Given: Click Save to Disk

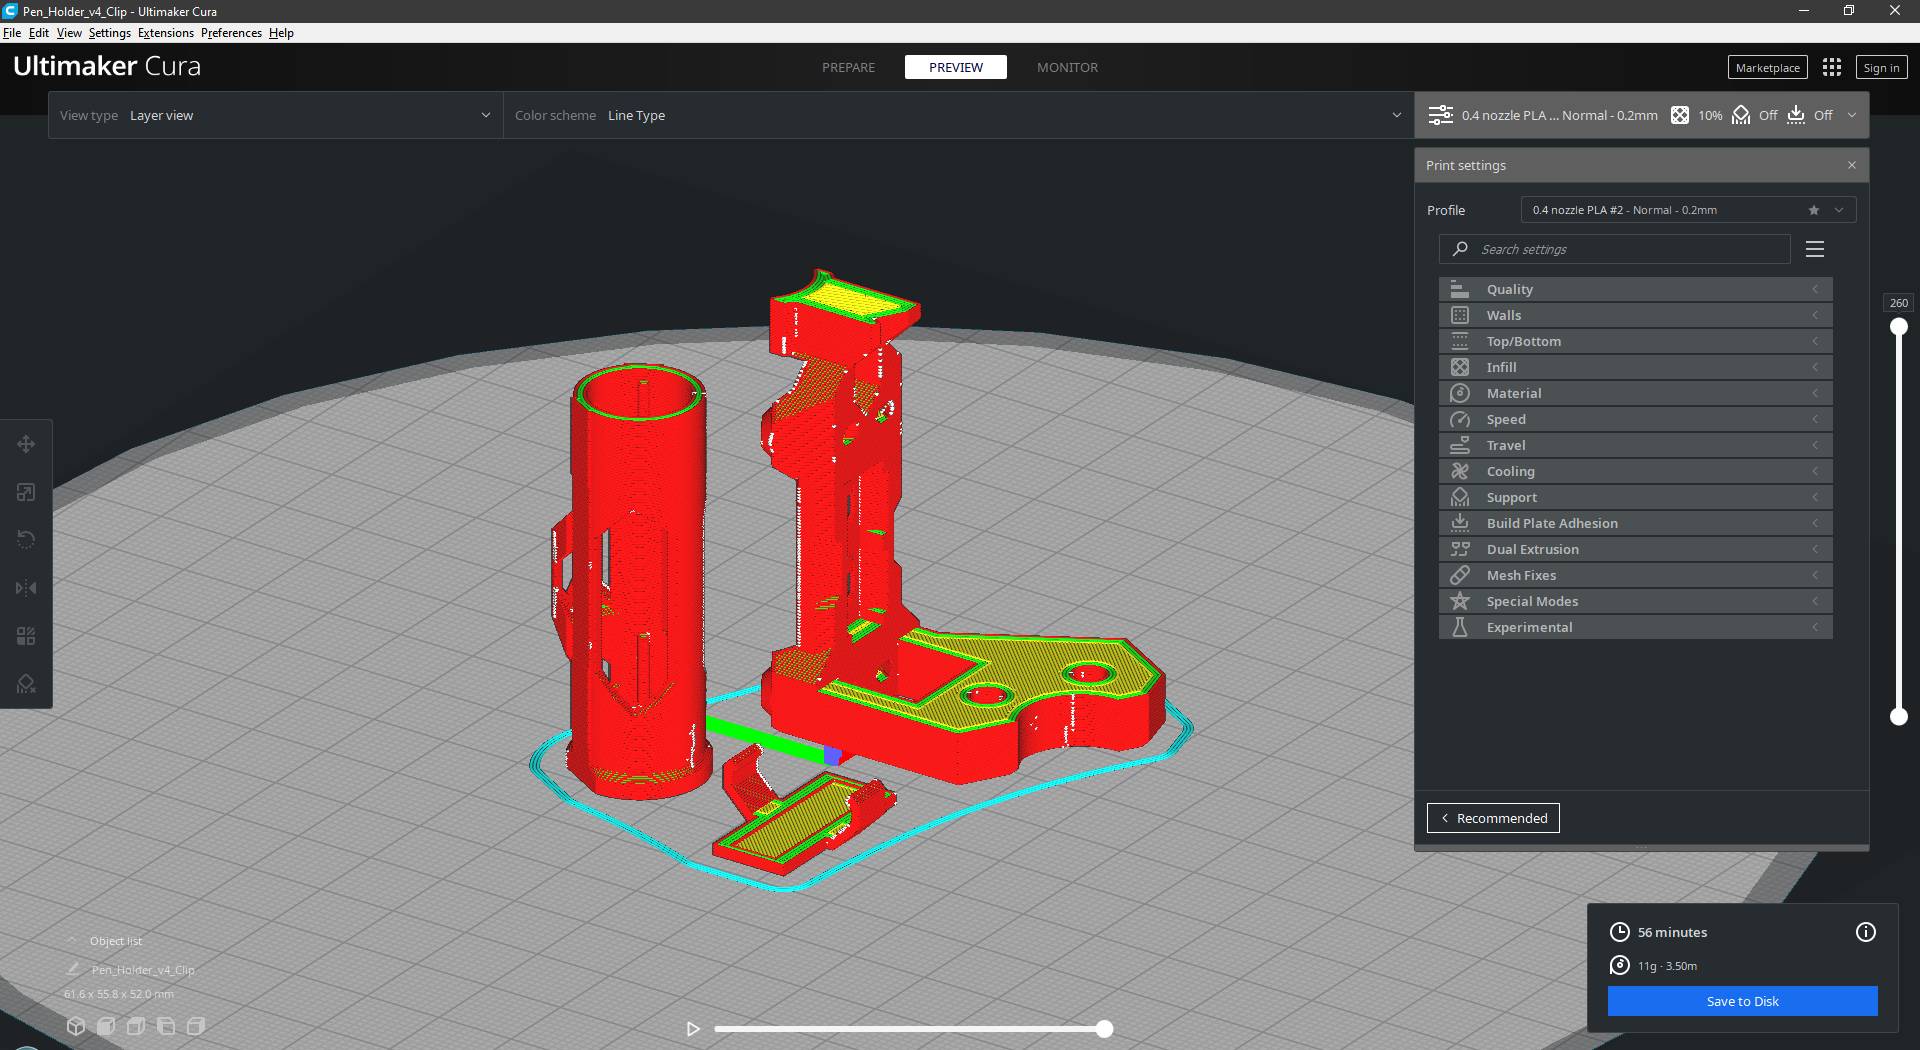Looking at the screenshot, I should click(1743, 1001).
